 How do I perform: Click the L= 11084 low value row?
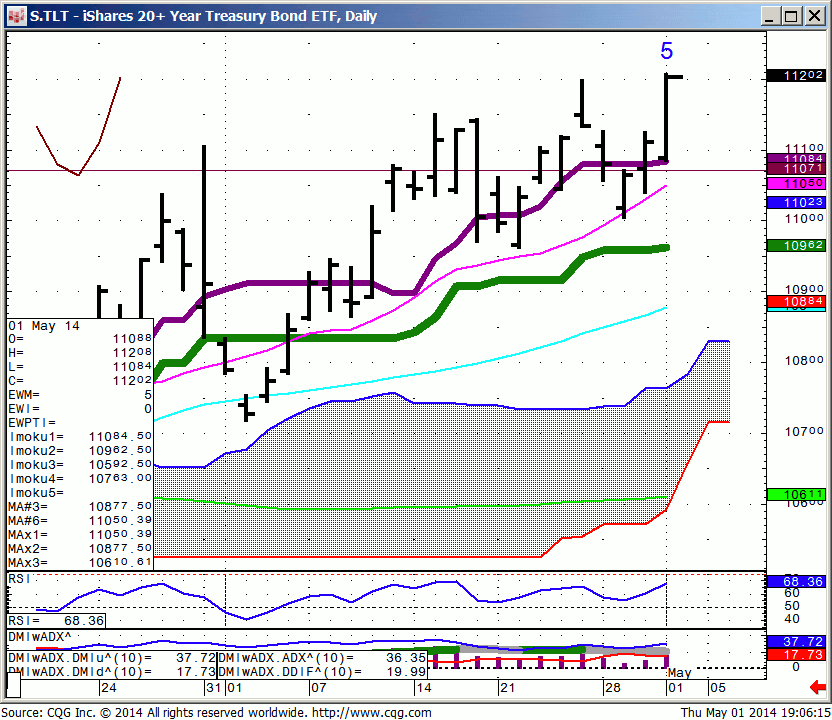tap(80, 367)
